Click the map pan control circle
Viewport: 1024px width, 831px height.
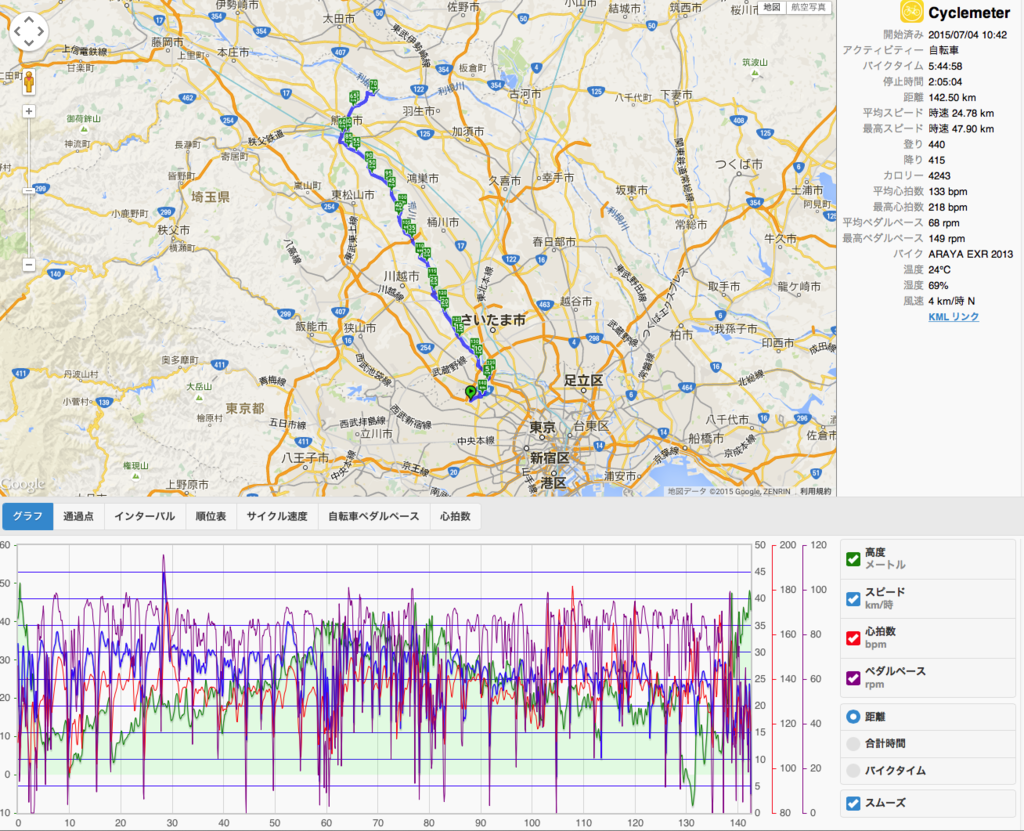pyautogui.click(x=29, y=31)
